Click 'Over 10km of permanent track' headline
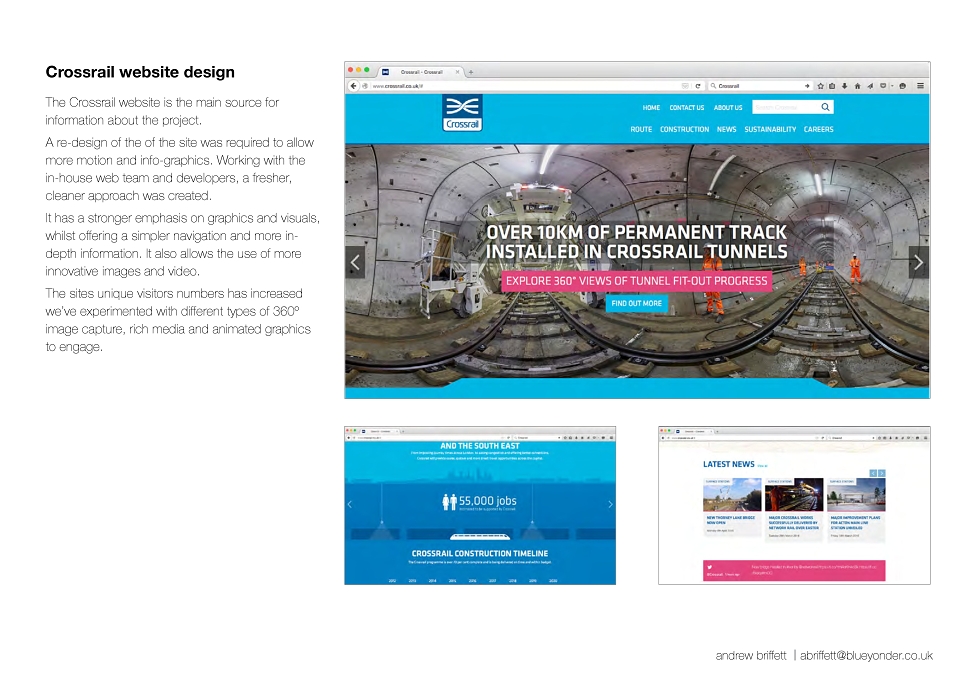 point(637,242)
